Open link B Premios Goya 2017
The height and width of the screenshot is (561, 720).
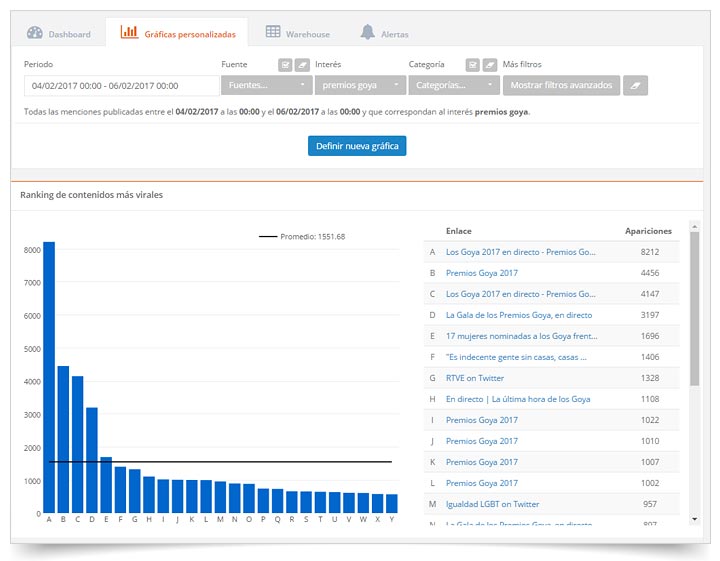tap(482, 273)
